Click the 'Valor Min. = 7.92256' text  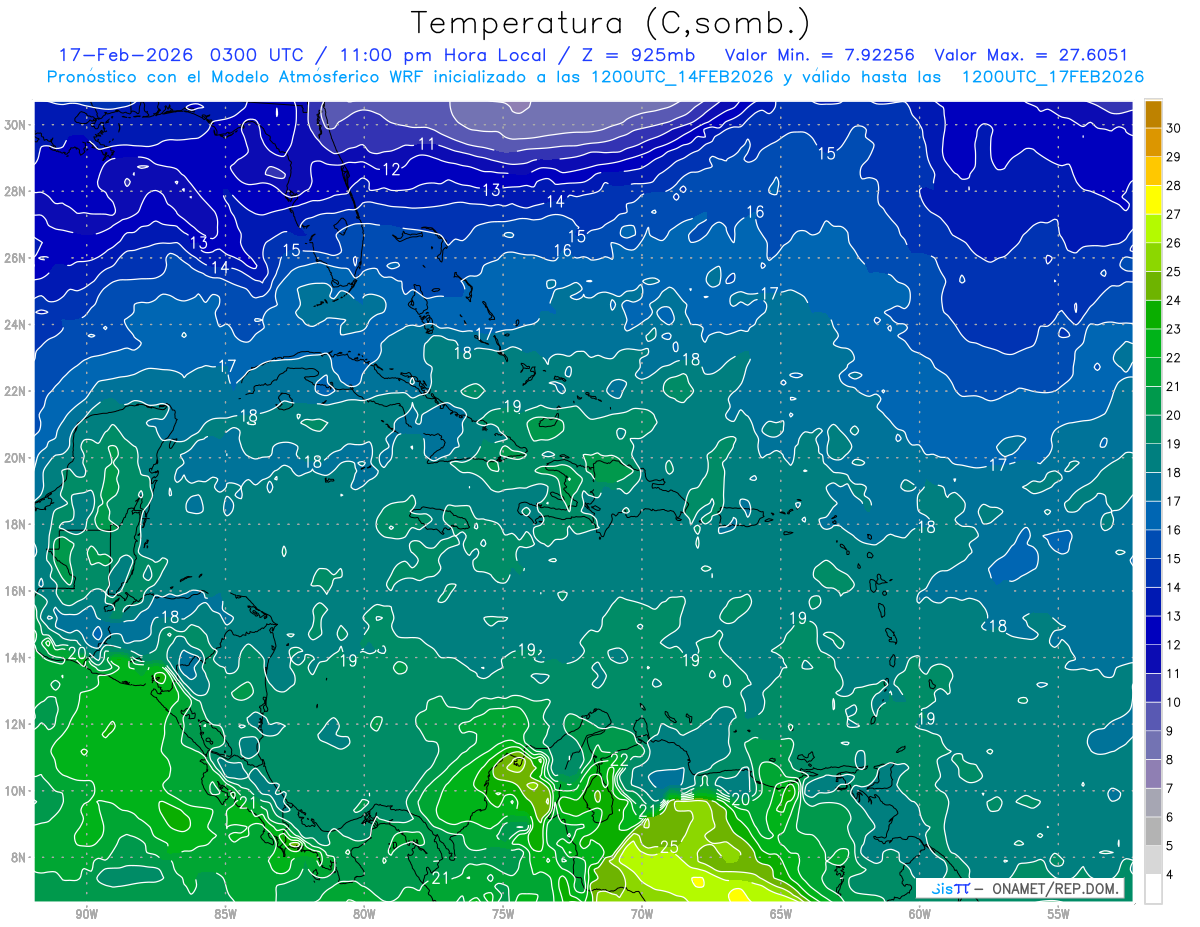click(820, 55)
